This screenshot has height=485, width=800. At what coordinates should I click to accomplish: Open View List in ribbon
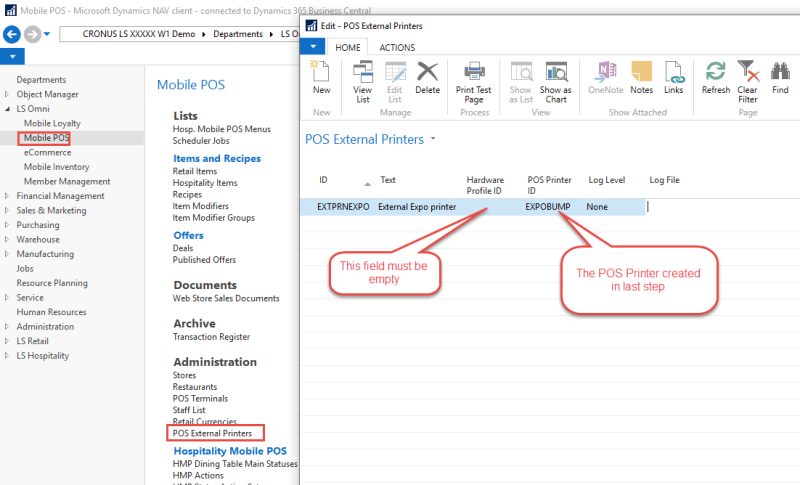tap(363, 82)
